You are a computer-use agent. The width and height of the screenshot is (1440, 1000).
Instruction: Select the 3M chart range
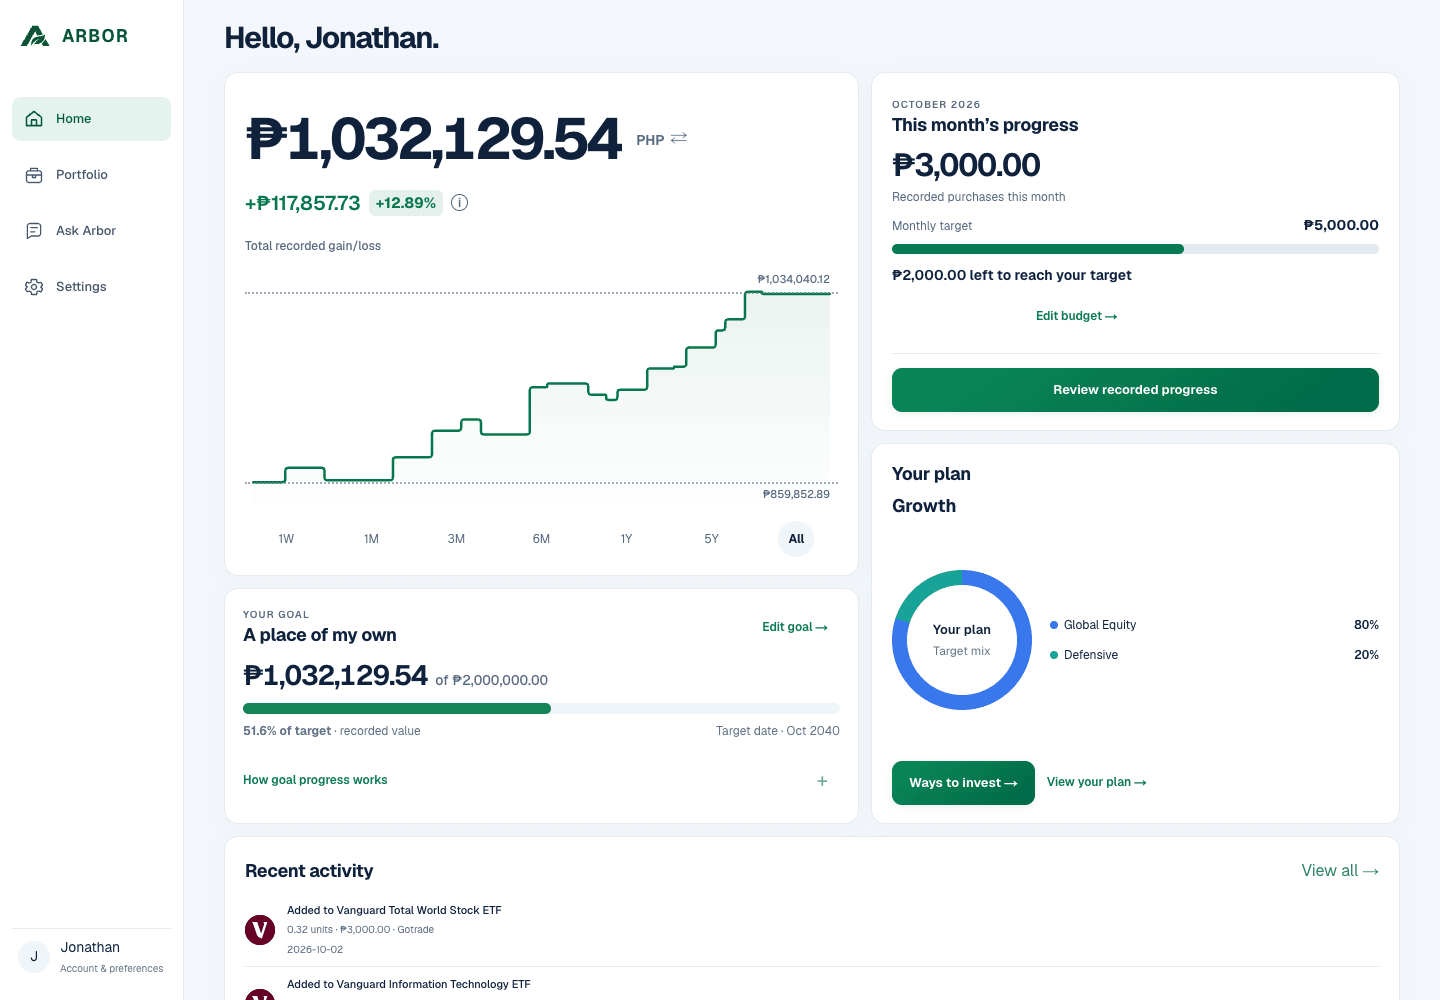click(x=456, y=539)
